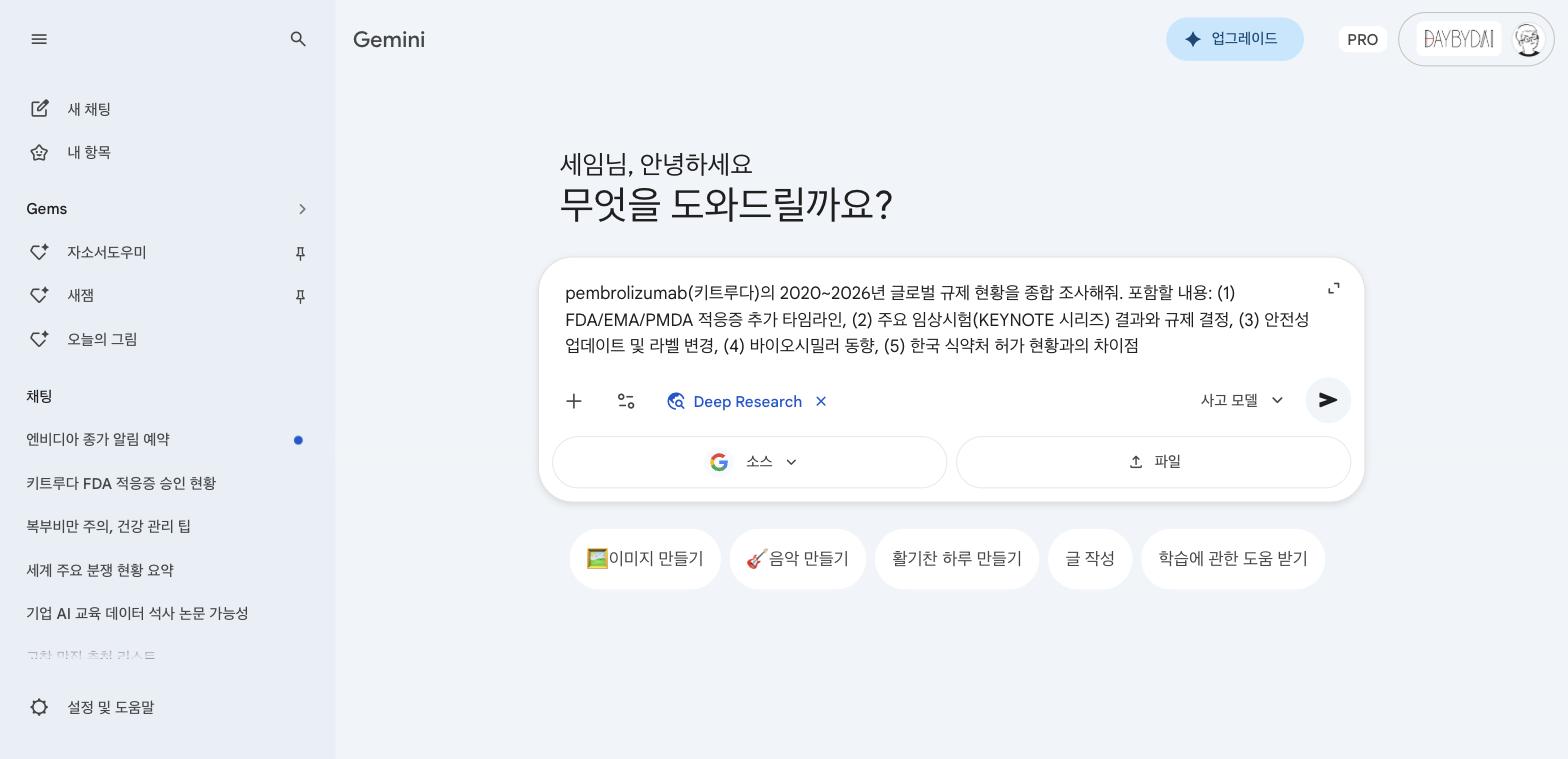Screen dimensions: 1568x759
Task: Click the 활기찬 하루 만들기 chip
Action: click(x=957, y=559)
